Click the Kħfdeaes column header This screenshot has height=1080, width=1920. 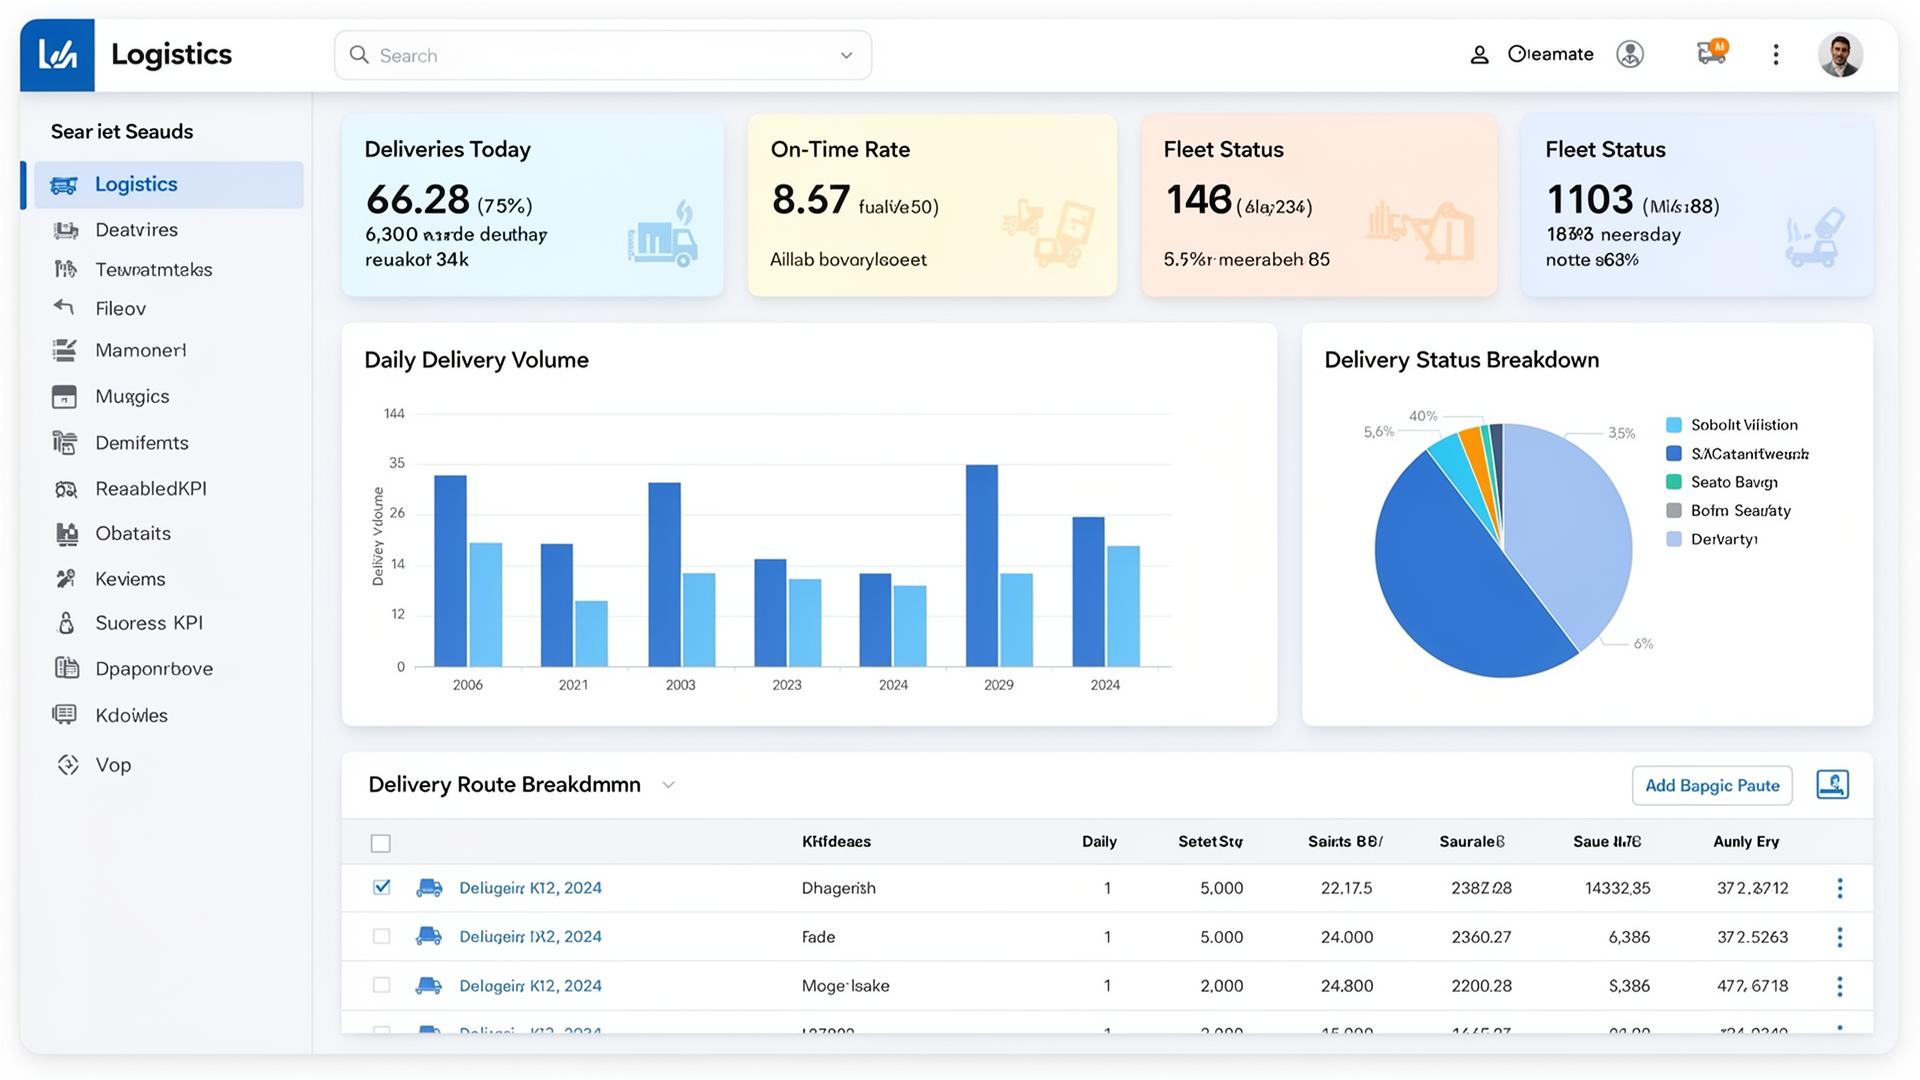coord(836,842)
